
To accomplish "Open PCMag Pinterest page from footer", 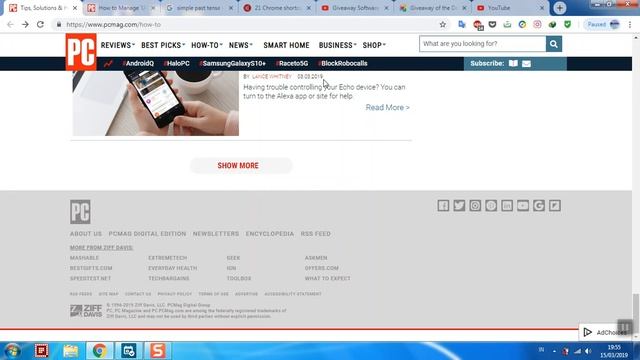I will point(491,205).
